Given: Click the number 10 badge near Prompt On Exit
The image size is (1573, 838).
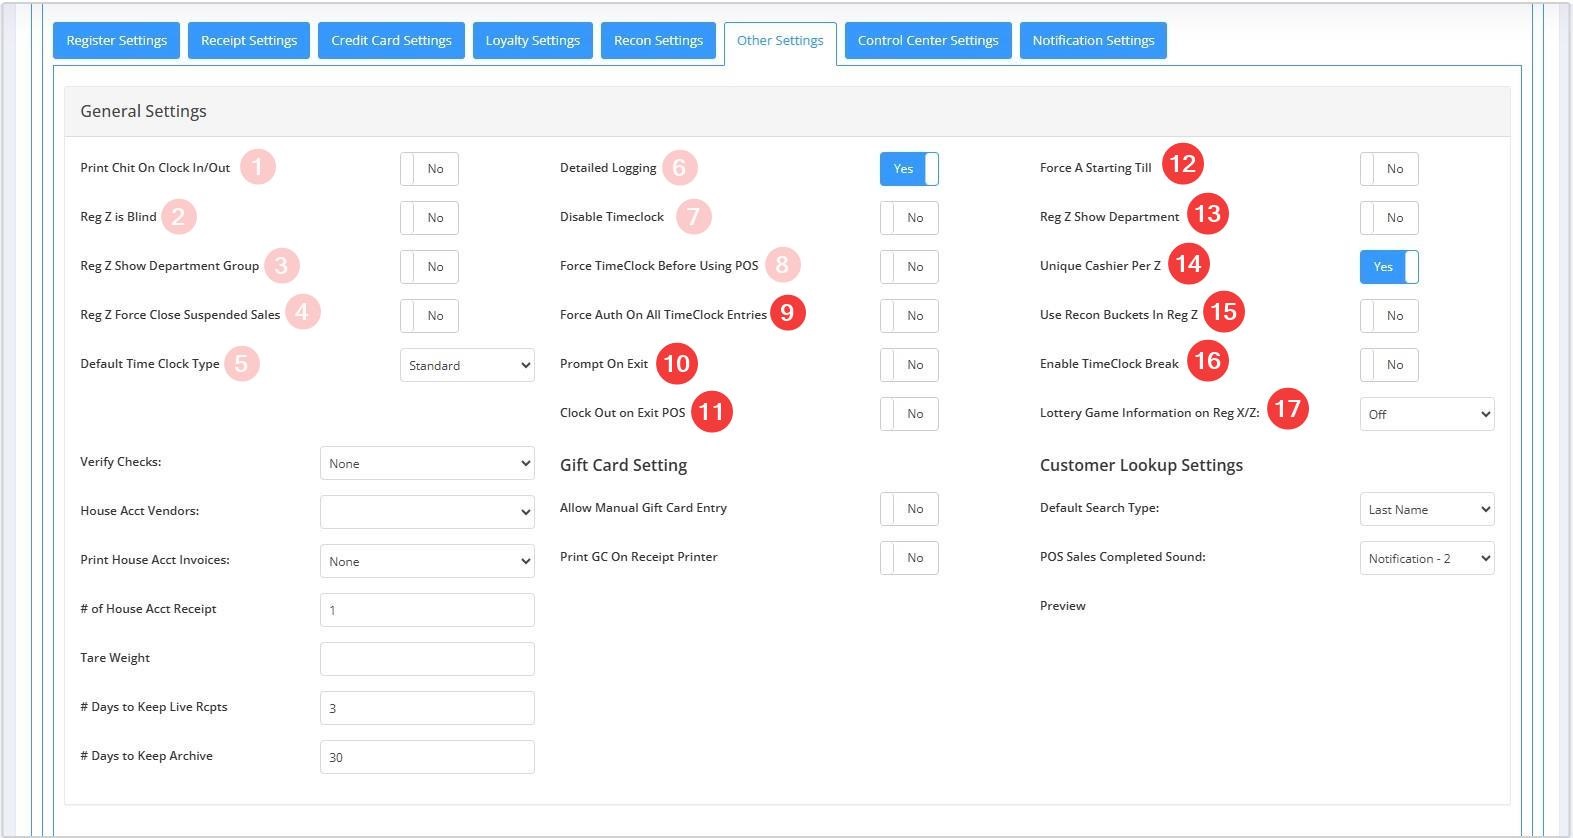Looking at the screenshot, I should point(677,363).
